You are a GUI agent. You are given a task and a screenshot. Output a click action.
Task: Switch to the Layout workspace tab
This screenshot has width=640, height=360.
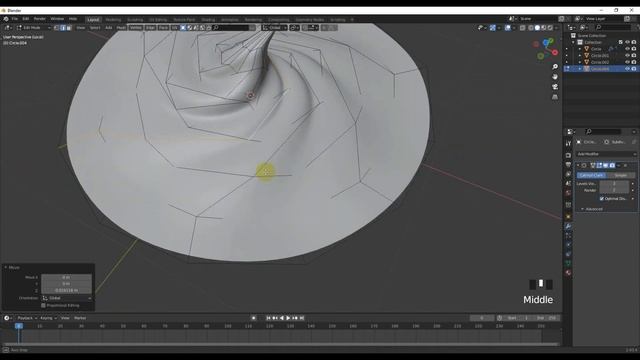pyautogui.click(x=93, y=19)
